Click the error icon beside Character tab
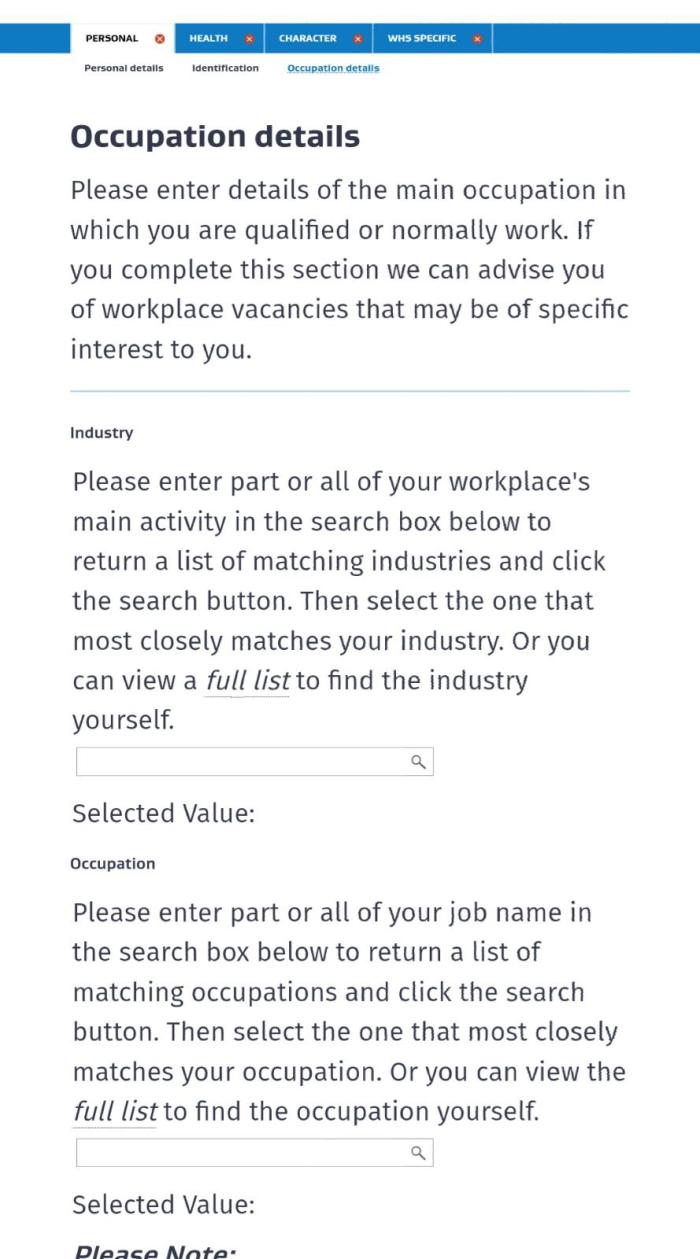 (358, 39)
